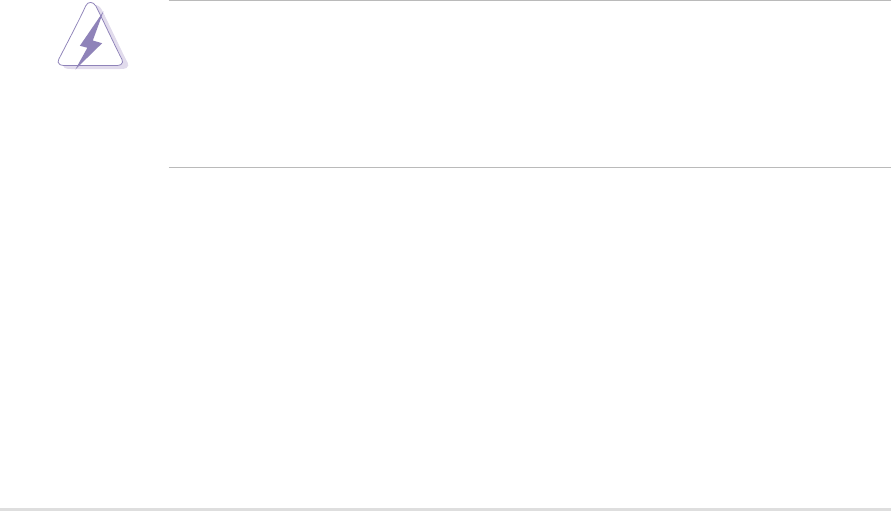The image size is (891, 511).
Task: Select the lightning bolt inside the triangle
Action: (x=90, y=40)
